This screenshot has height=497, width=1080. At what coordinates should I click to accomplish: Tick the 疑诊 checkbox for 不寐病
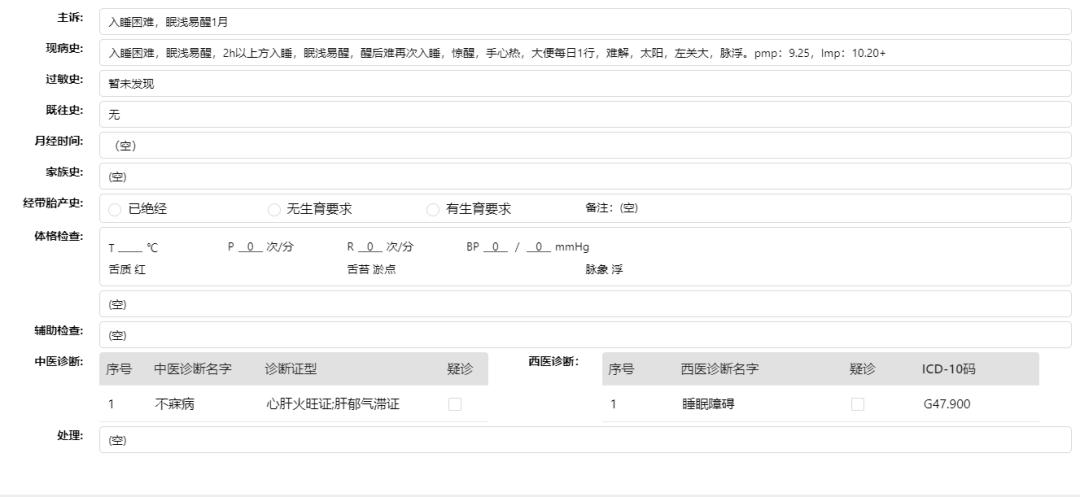point(455,404)
